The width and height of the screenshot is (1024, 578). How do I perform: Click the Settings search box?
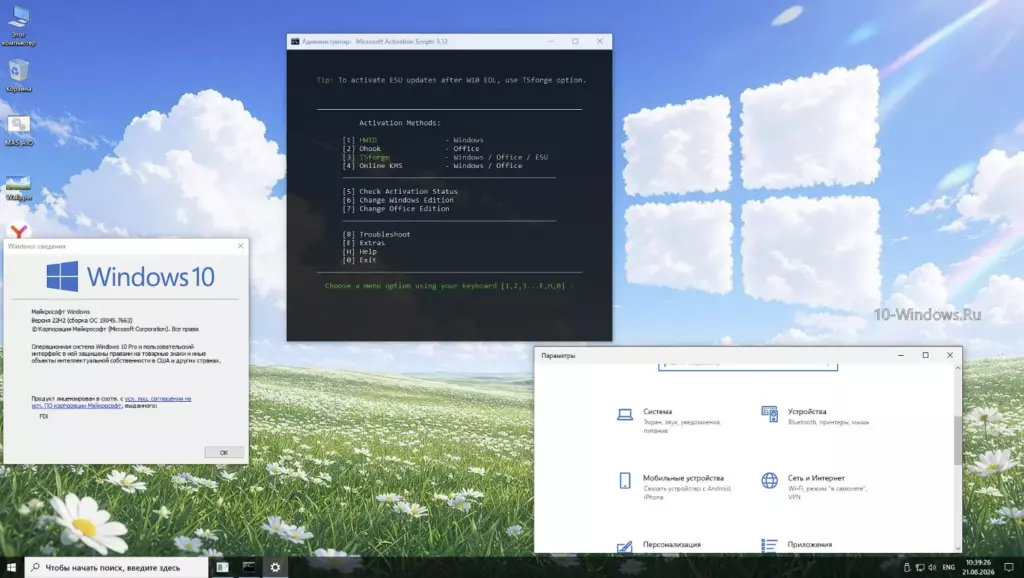click(x=748, y=366)
